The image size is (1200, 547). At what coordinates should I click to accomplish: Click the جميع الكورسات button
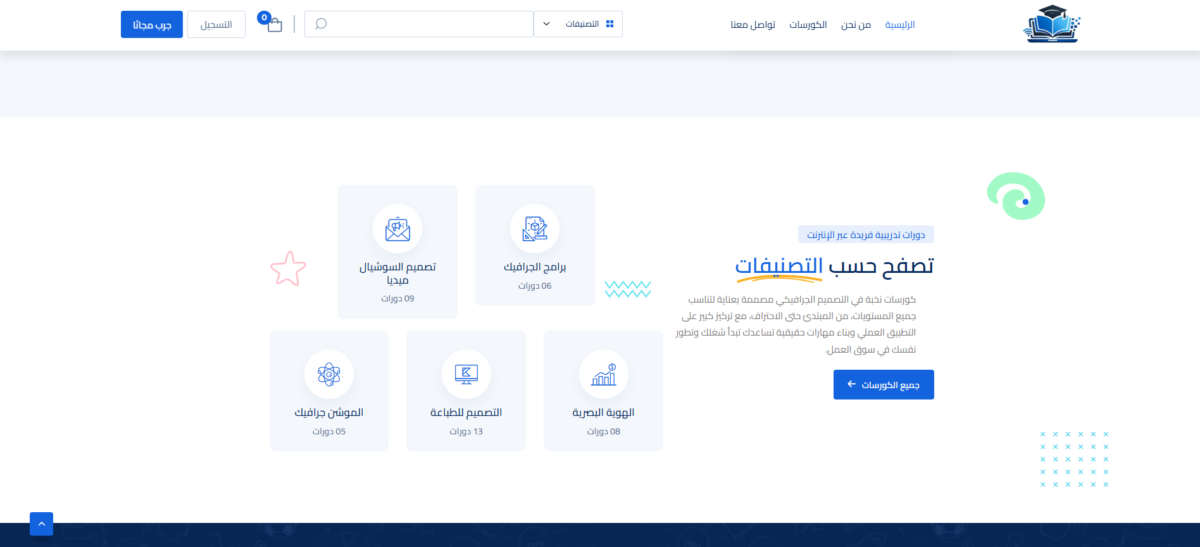click(884, 384)
